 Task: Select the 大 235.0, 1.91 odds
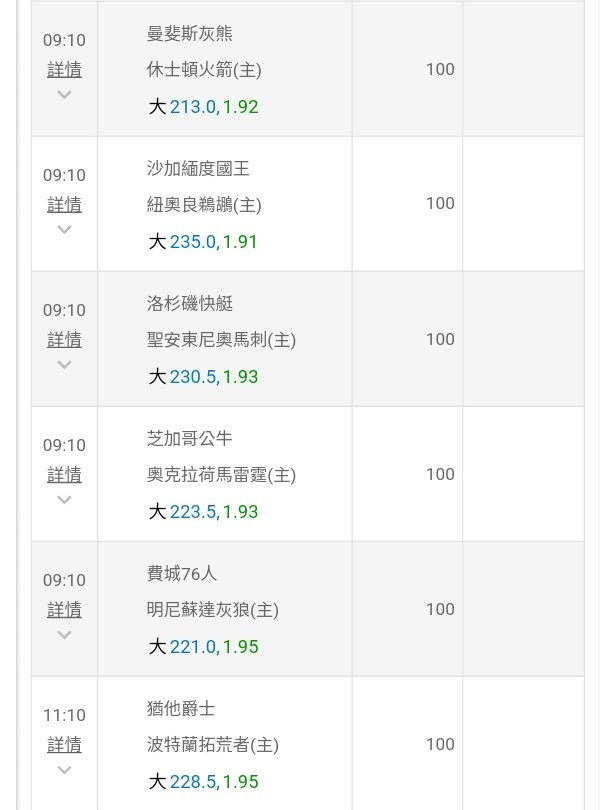tap(203, 242)
